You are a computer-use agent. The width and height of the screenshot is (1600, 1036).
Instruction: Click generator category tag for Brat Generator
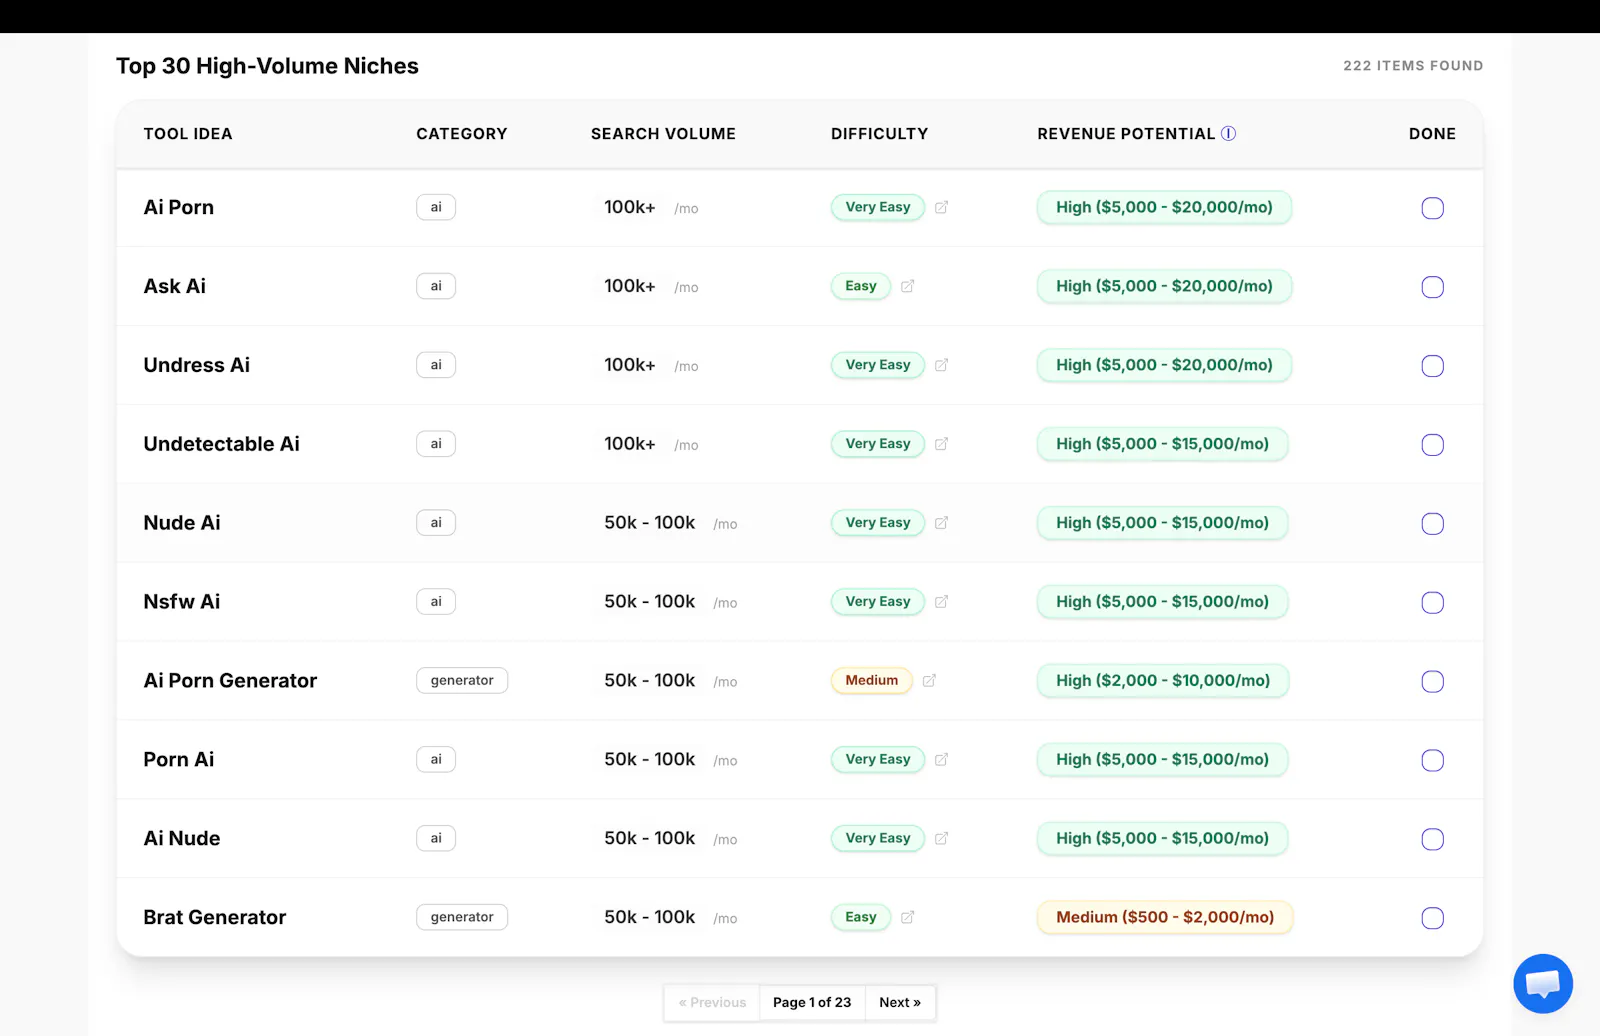pyautogui.click(x=462, y=917)
